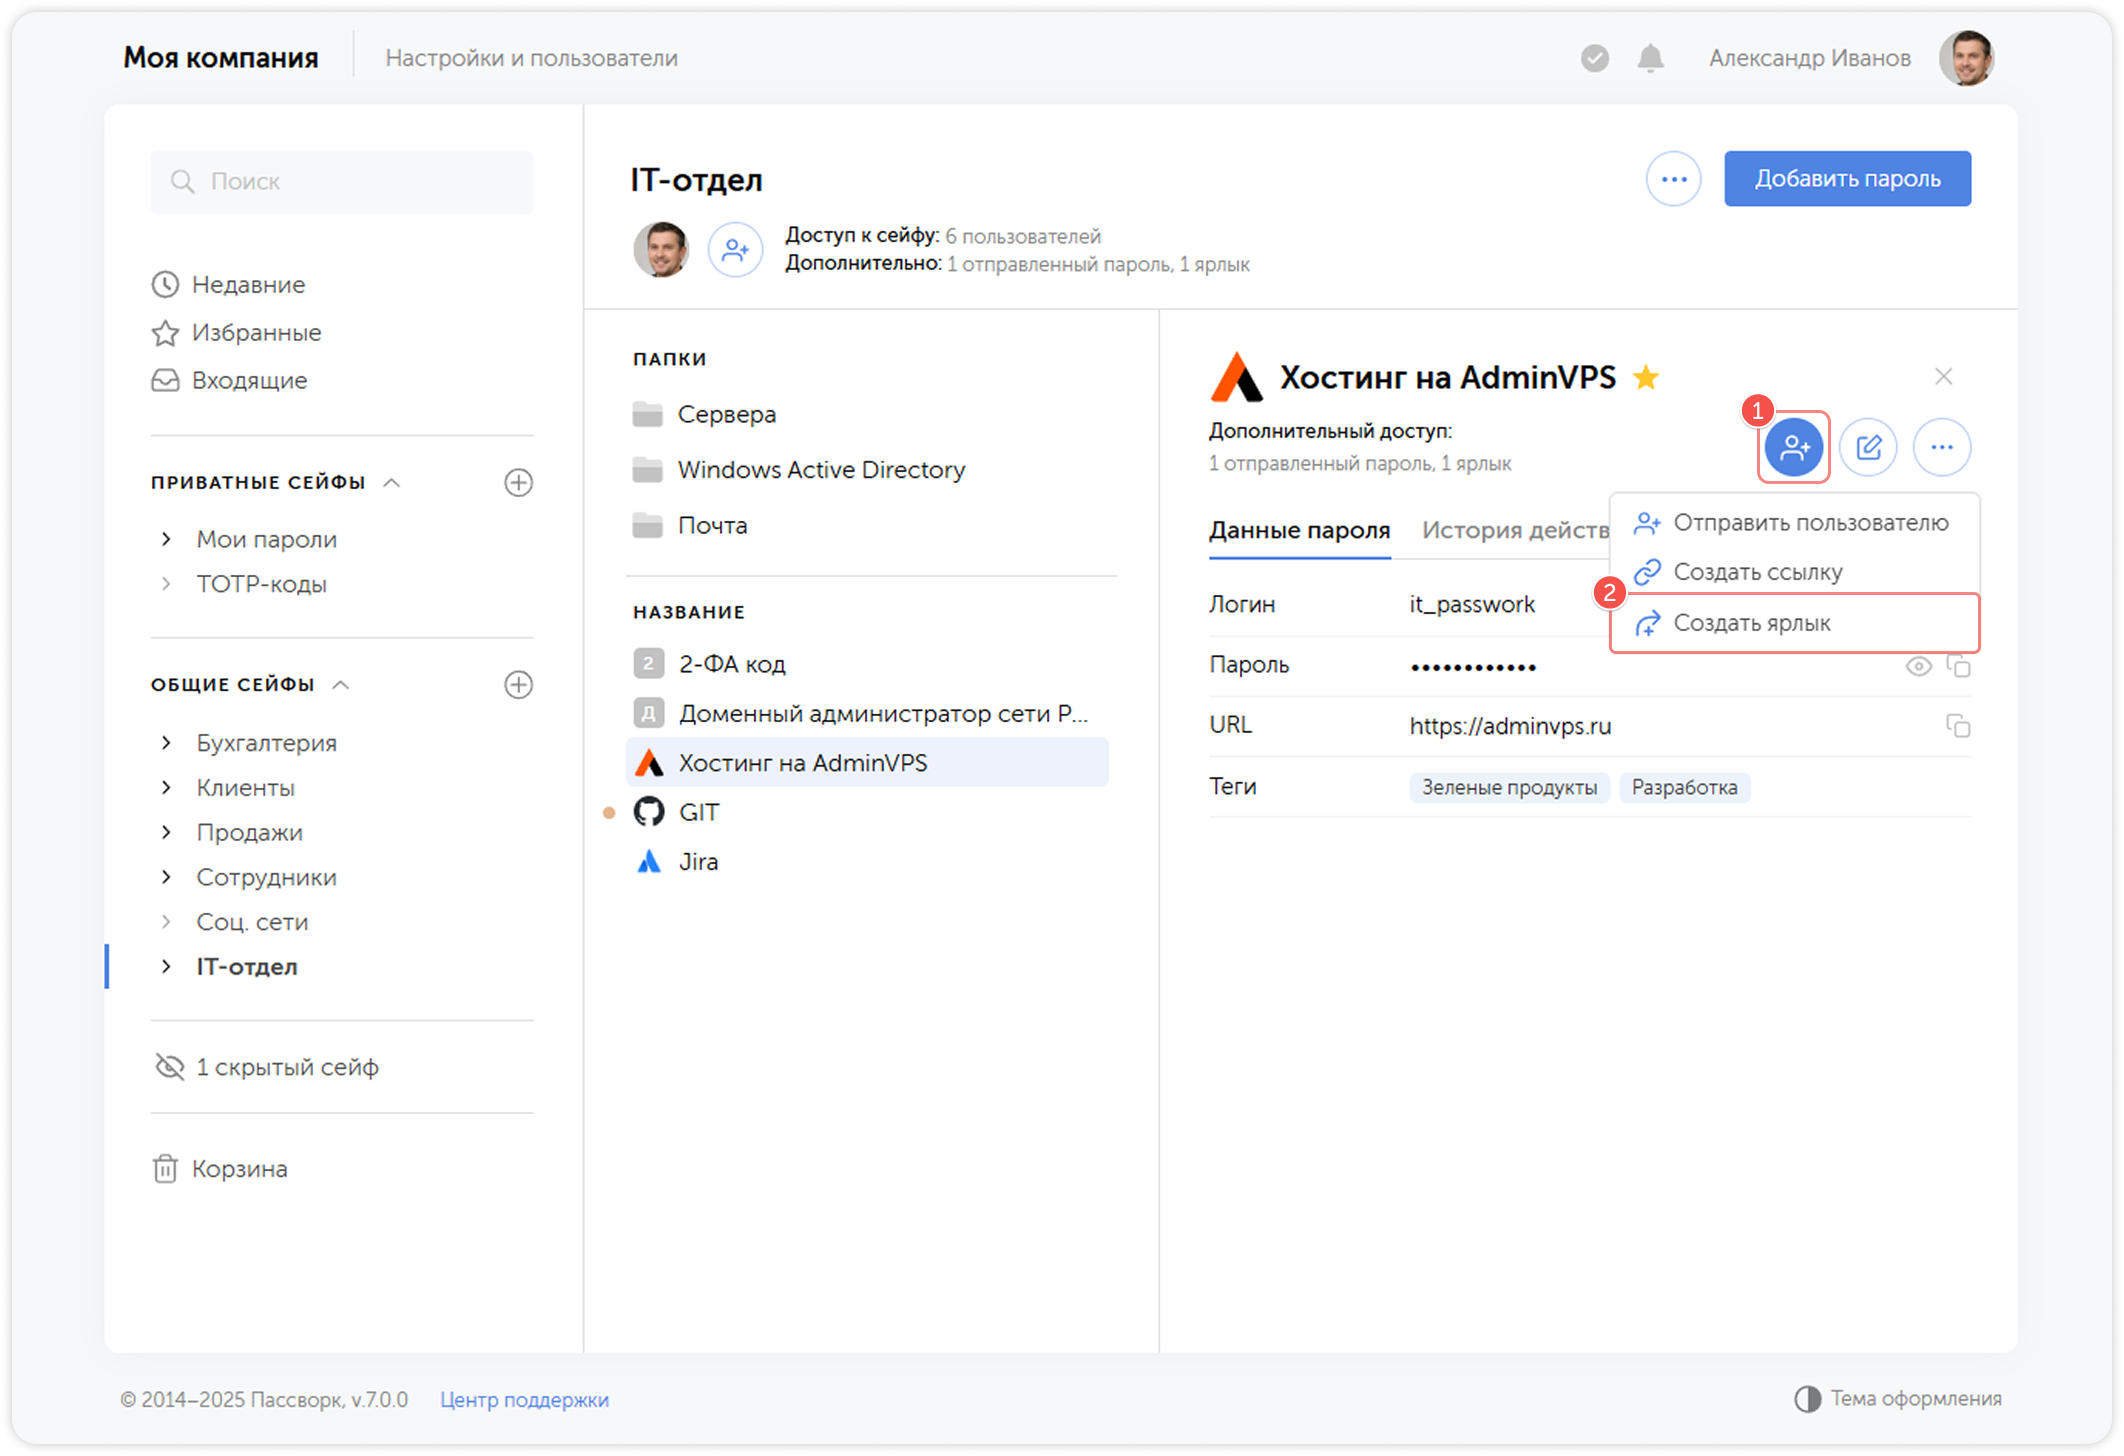Click the blue share password icon
Viewport: 2124px width, 1456px height.
point(1794,447)
